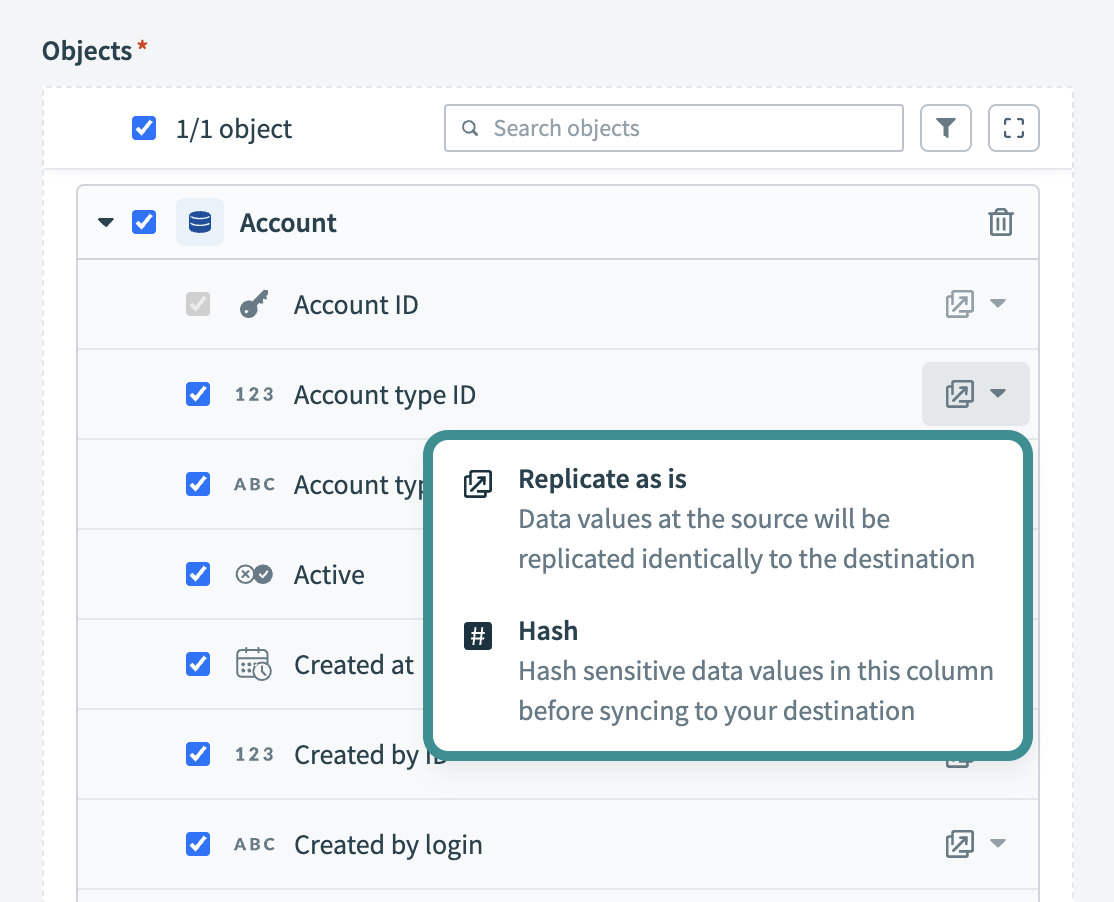Uncheck the Active field checkbox
Image resolution: width=1114 pixels, height=902 pixels.
pyautogui.click(x=197, y=574)
